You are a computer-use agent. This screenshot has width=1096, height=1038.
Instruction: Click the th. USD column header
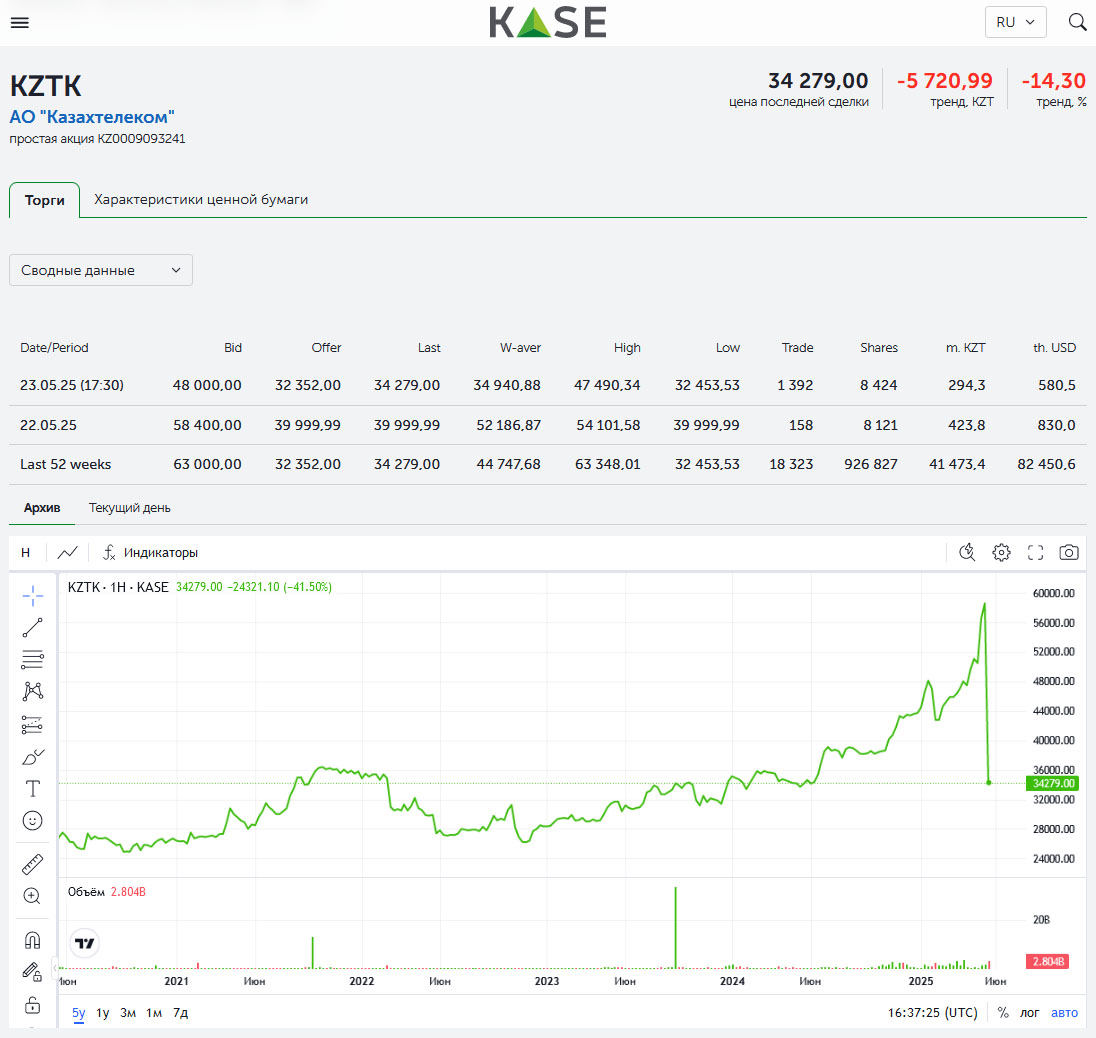1055,347
